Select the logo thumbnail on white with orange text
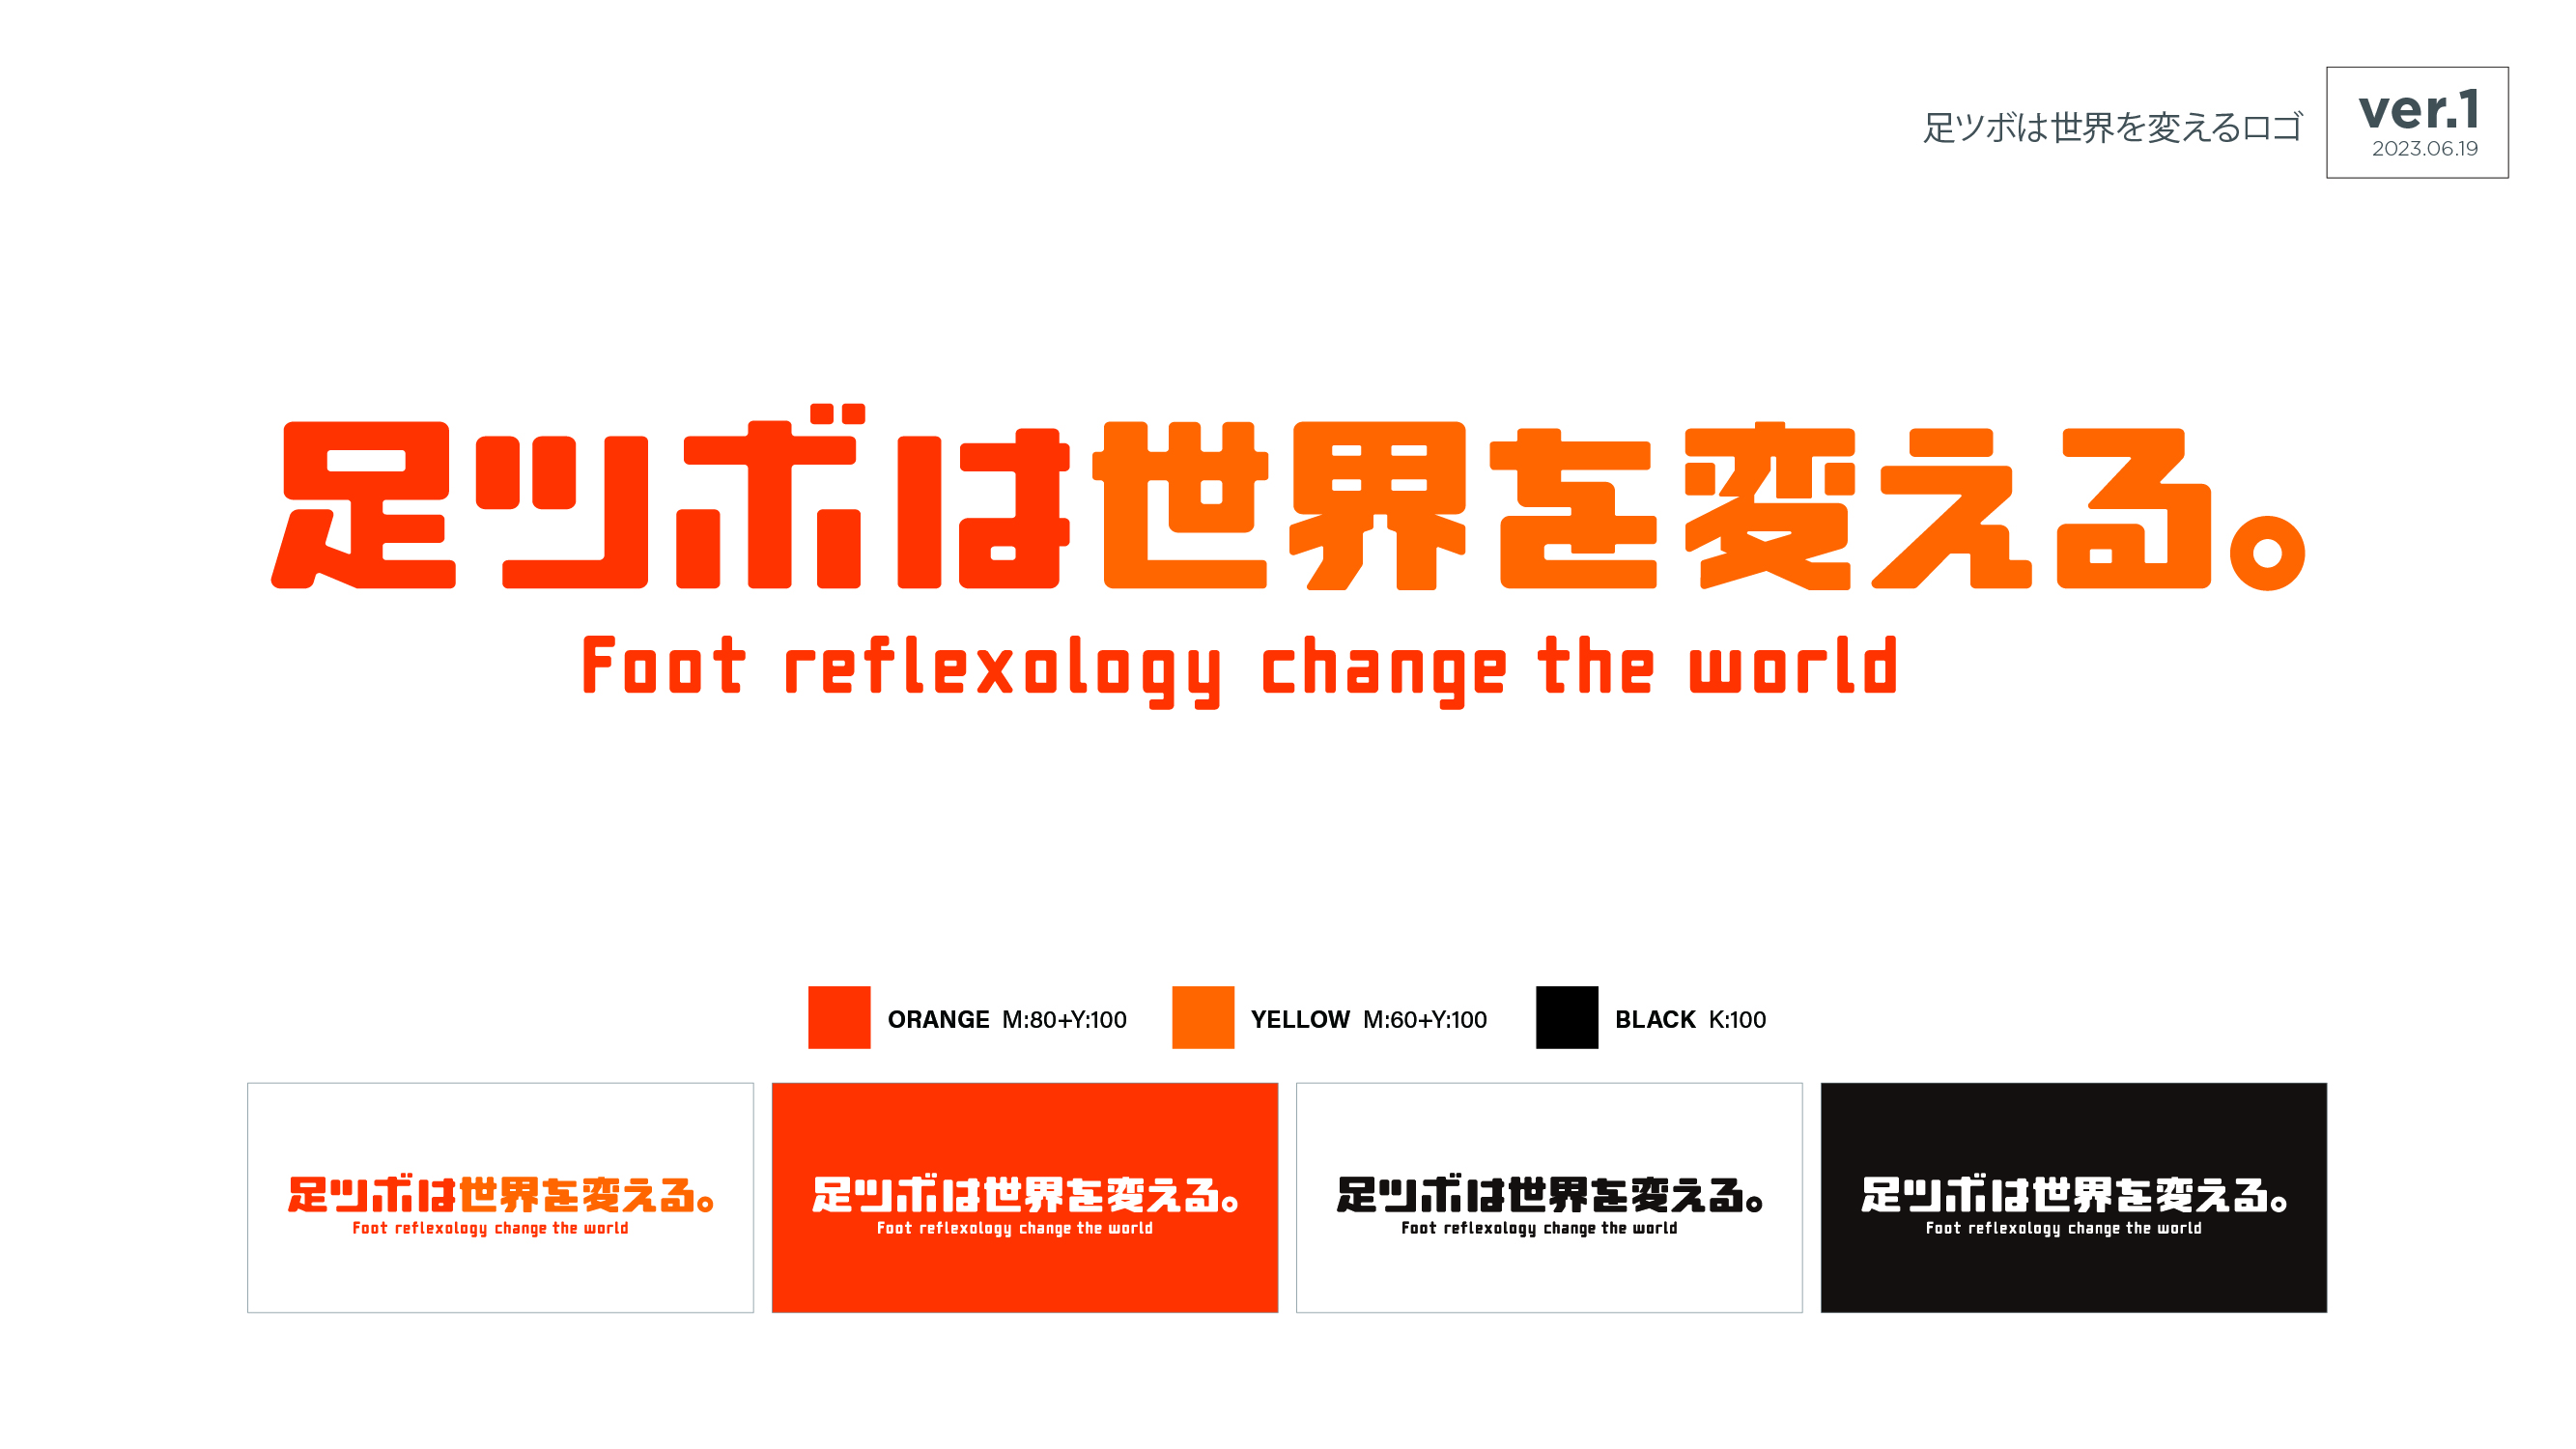Image resolution: width=2576 pixels, height=1449 pixels. click(x=500, y=1197)
